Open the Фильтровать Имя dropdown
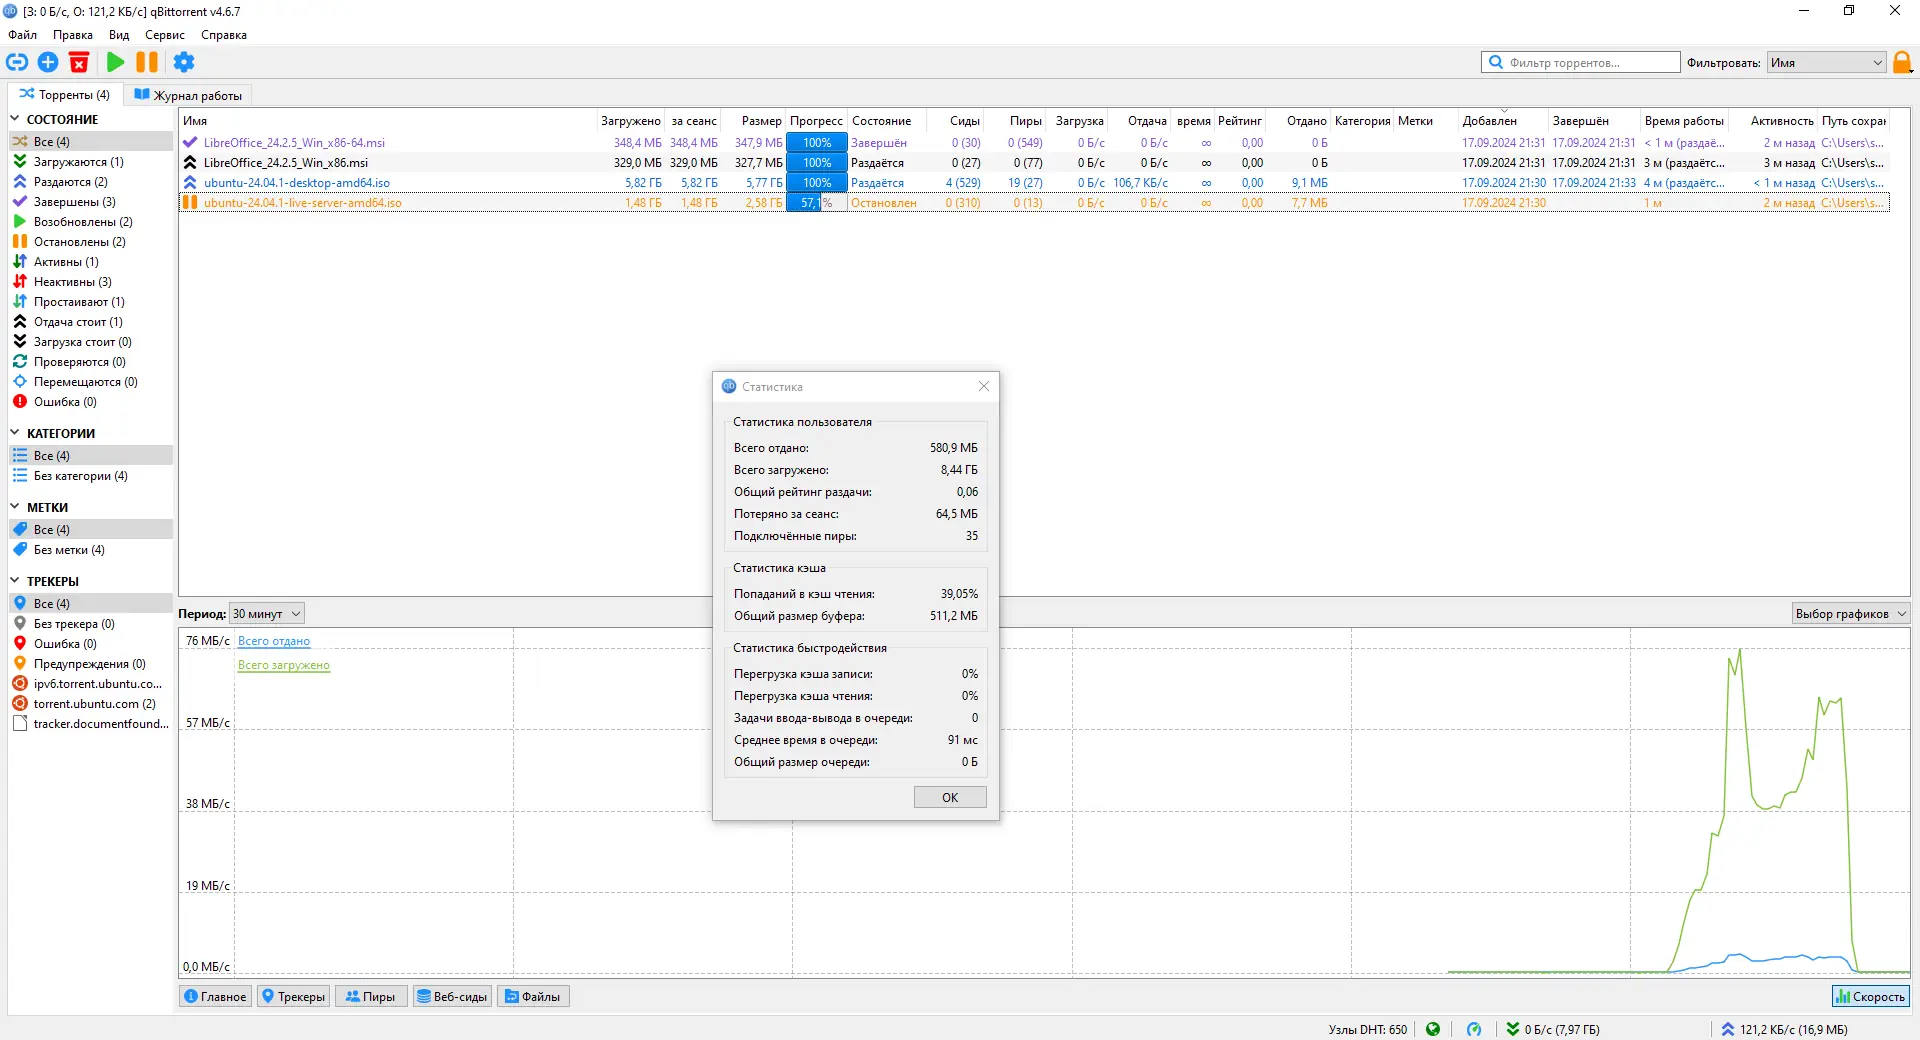This screenshot has width=1920, height=1040. click(1826, 62)
